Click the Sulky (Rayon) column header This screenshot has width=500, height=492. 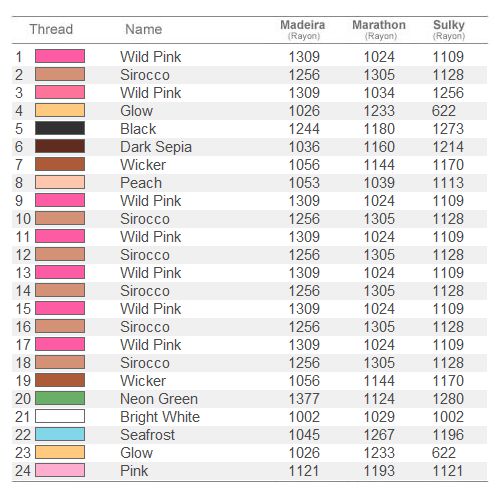pos(449,30)
